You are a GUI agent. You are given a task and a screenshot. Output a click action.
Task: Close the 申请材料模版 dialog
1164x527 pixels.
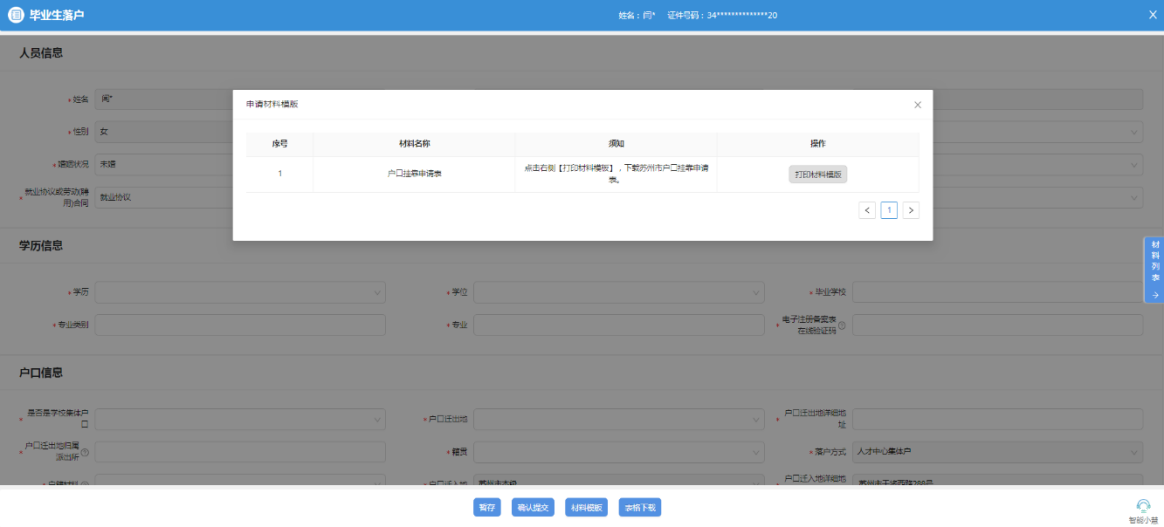click(917, 105)
